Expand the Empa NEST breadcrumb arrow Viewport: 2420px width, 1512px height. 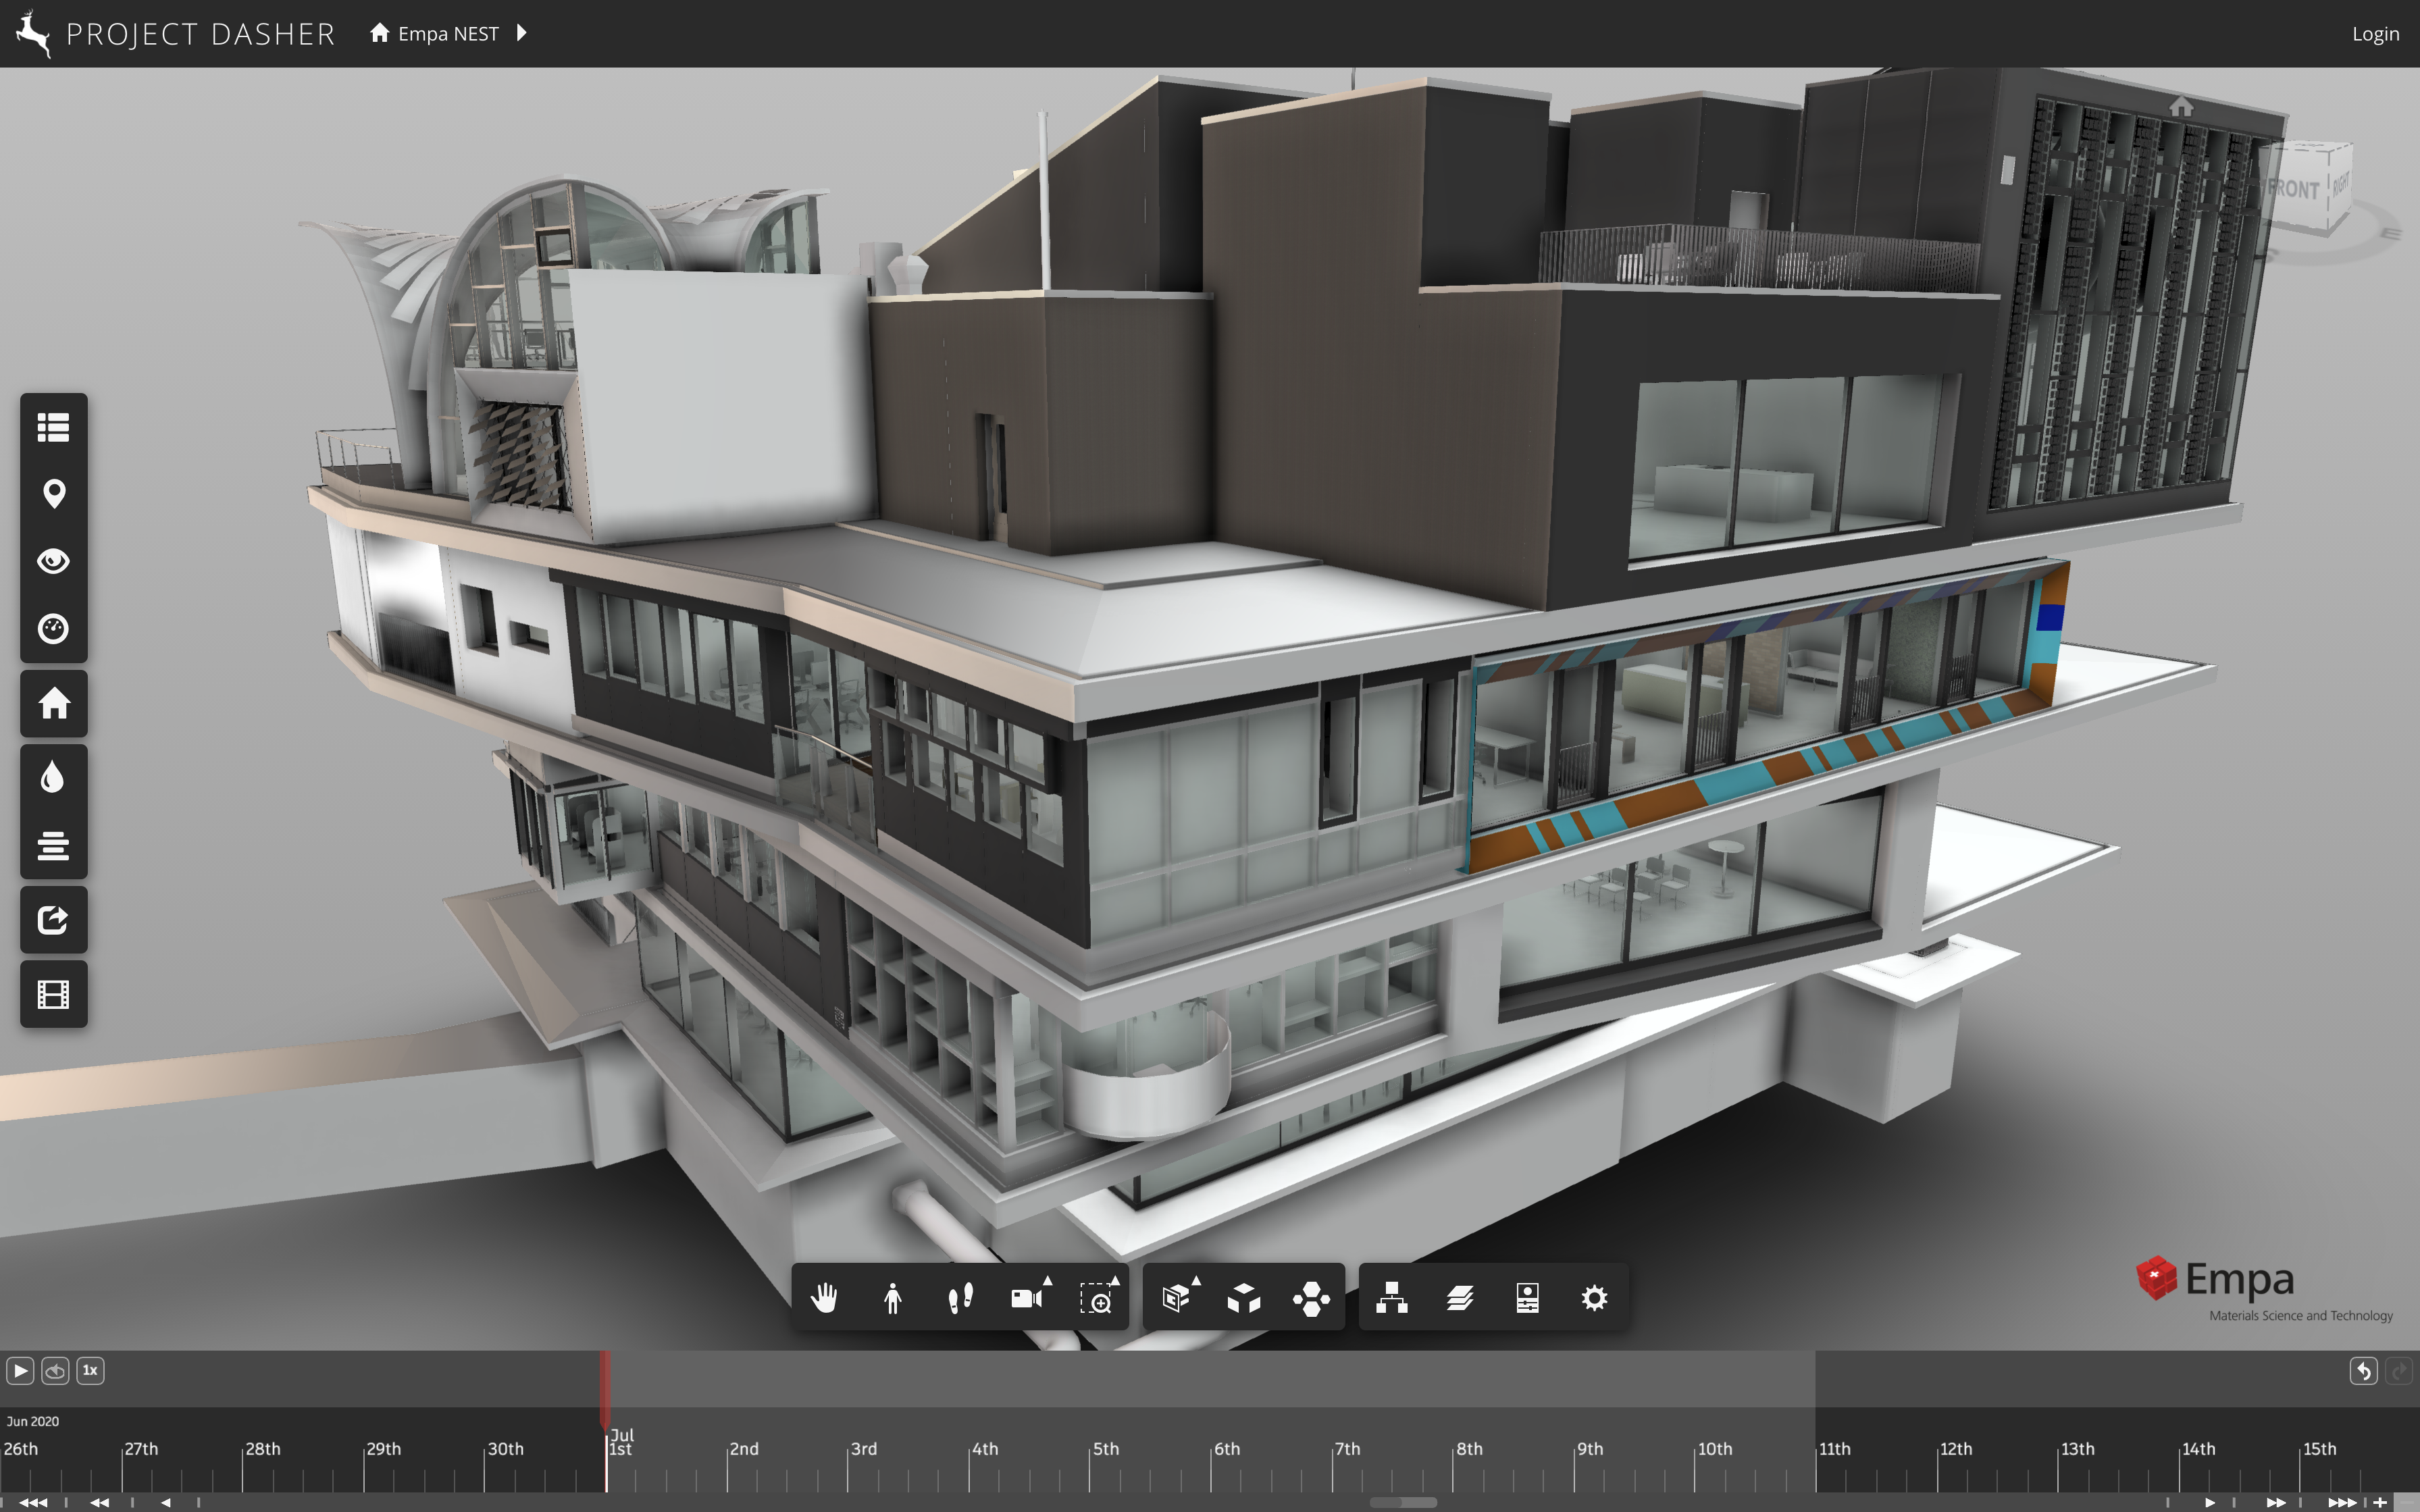[521, 33]
